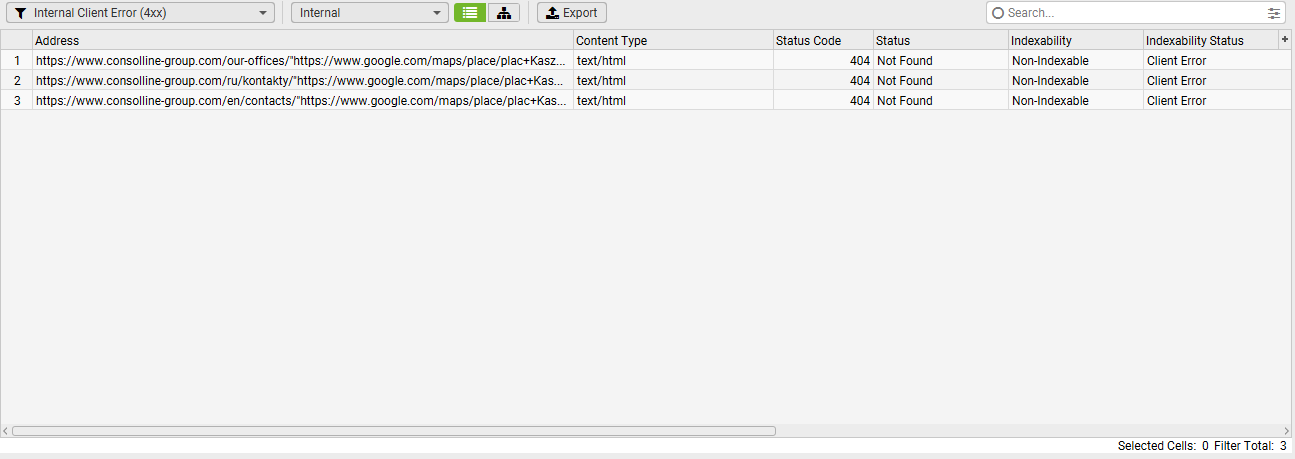Click Client Error cell in row 1
Screen dimensions: 1295x459
1217,60
